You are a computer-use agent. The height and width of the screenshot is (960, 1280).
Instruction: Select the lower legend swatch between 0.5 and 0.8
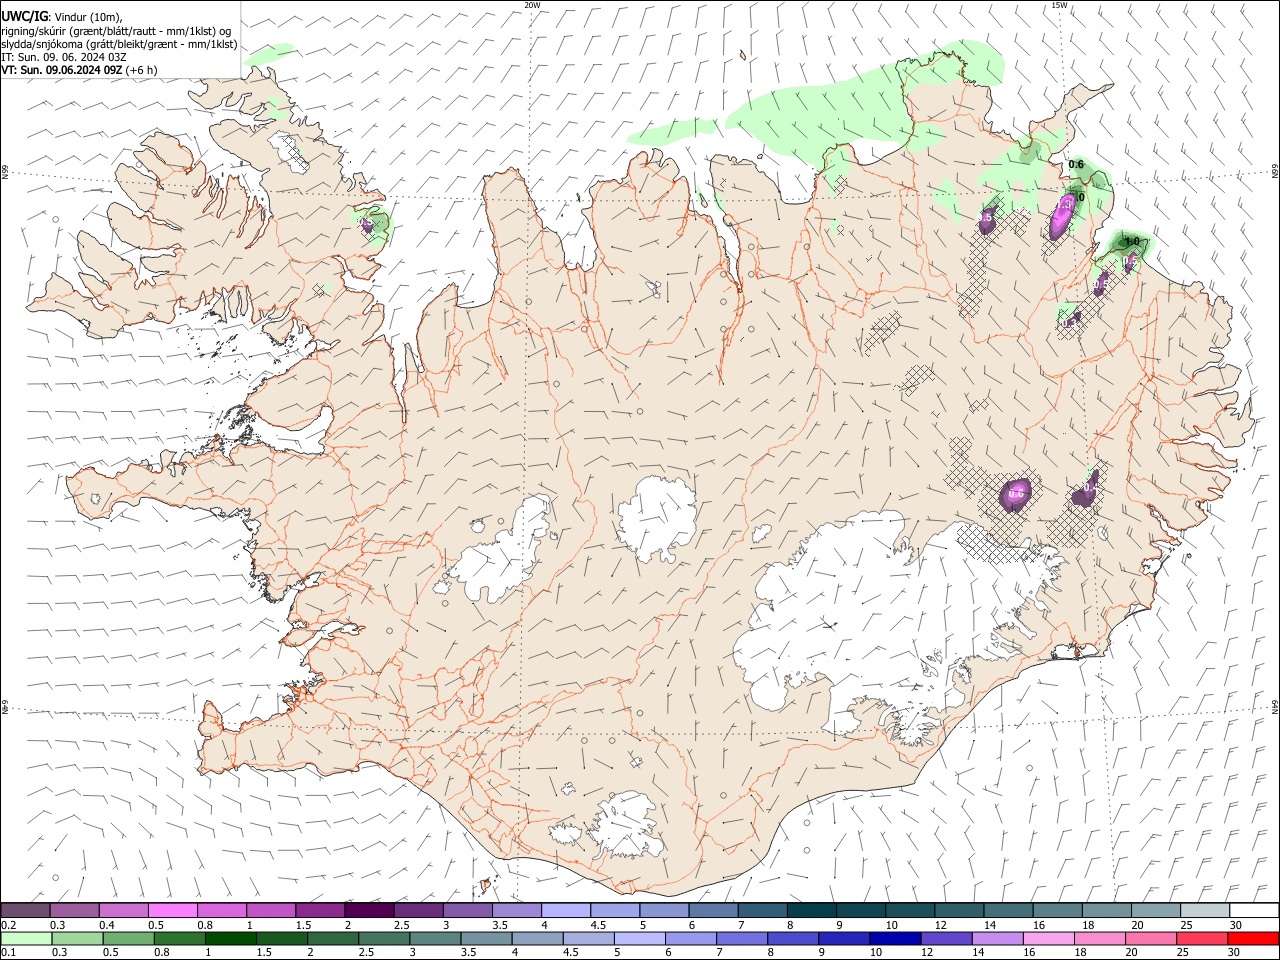tap(129, 938)
